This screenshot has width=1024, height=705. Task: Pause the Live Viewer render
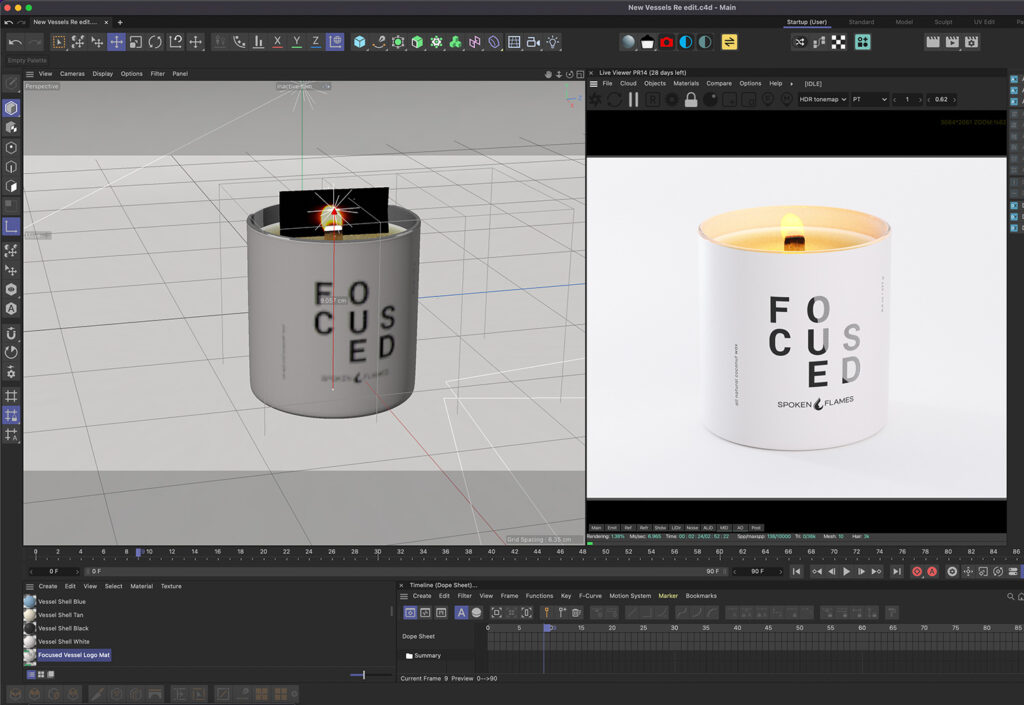(x=631, y=100)
